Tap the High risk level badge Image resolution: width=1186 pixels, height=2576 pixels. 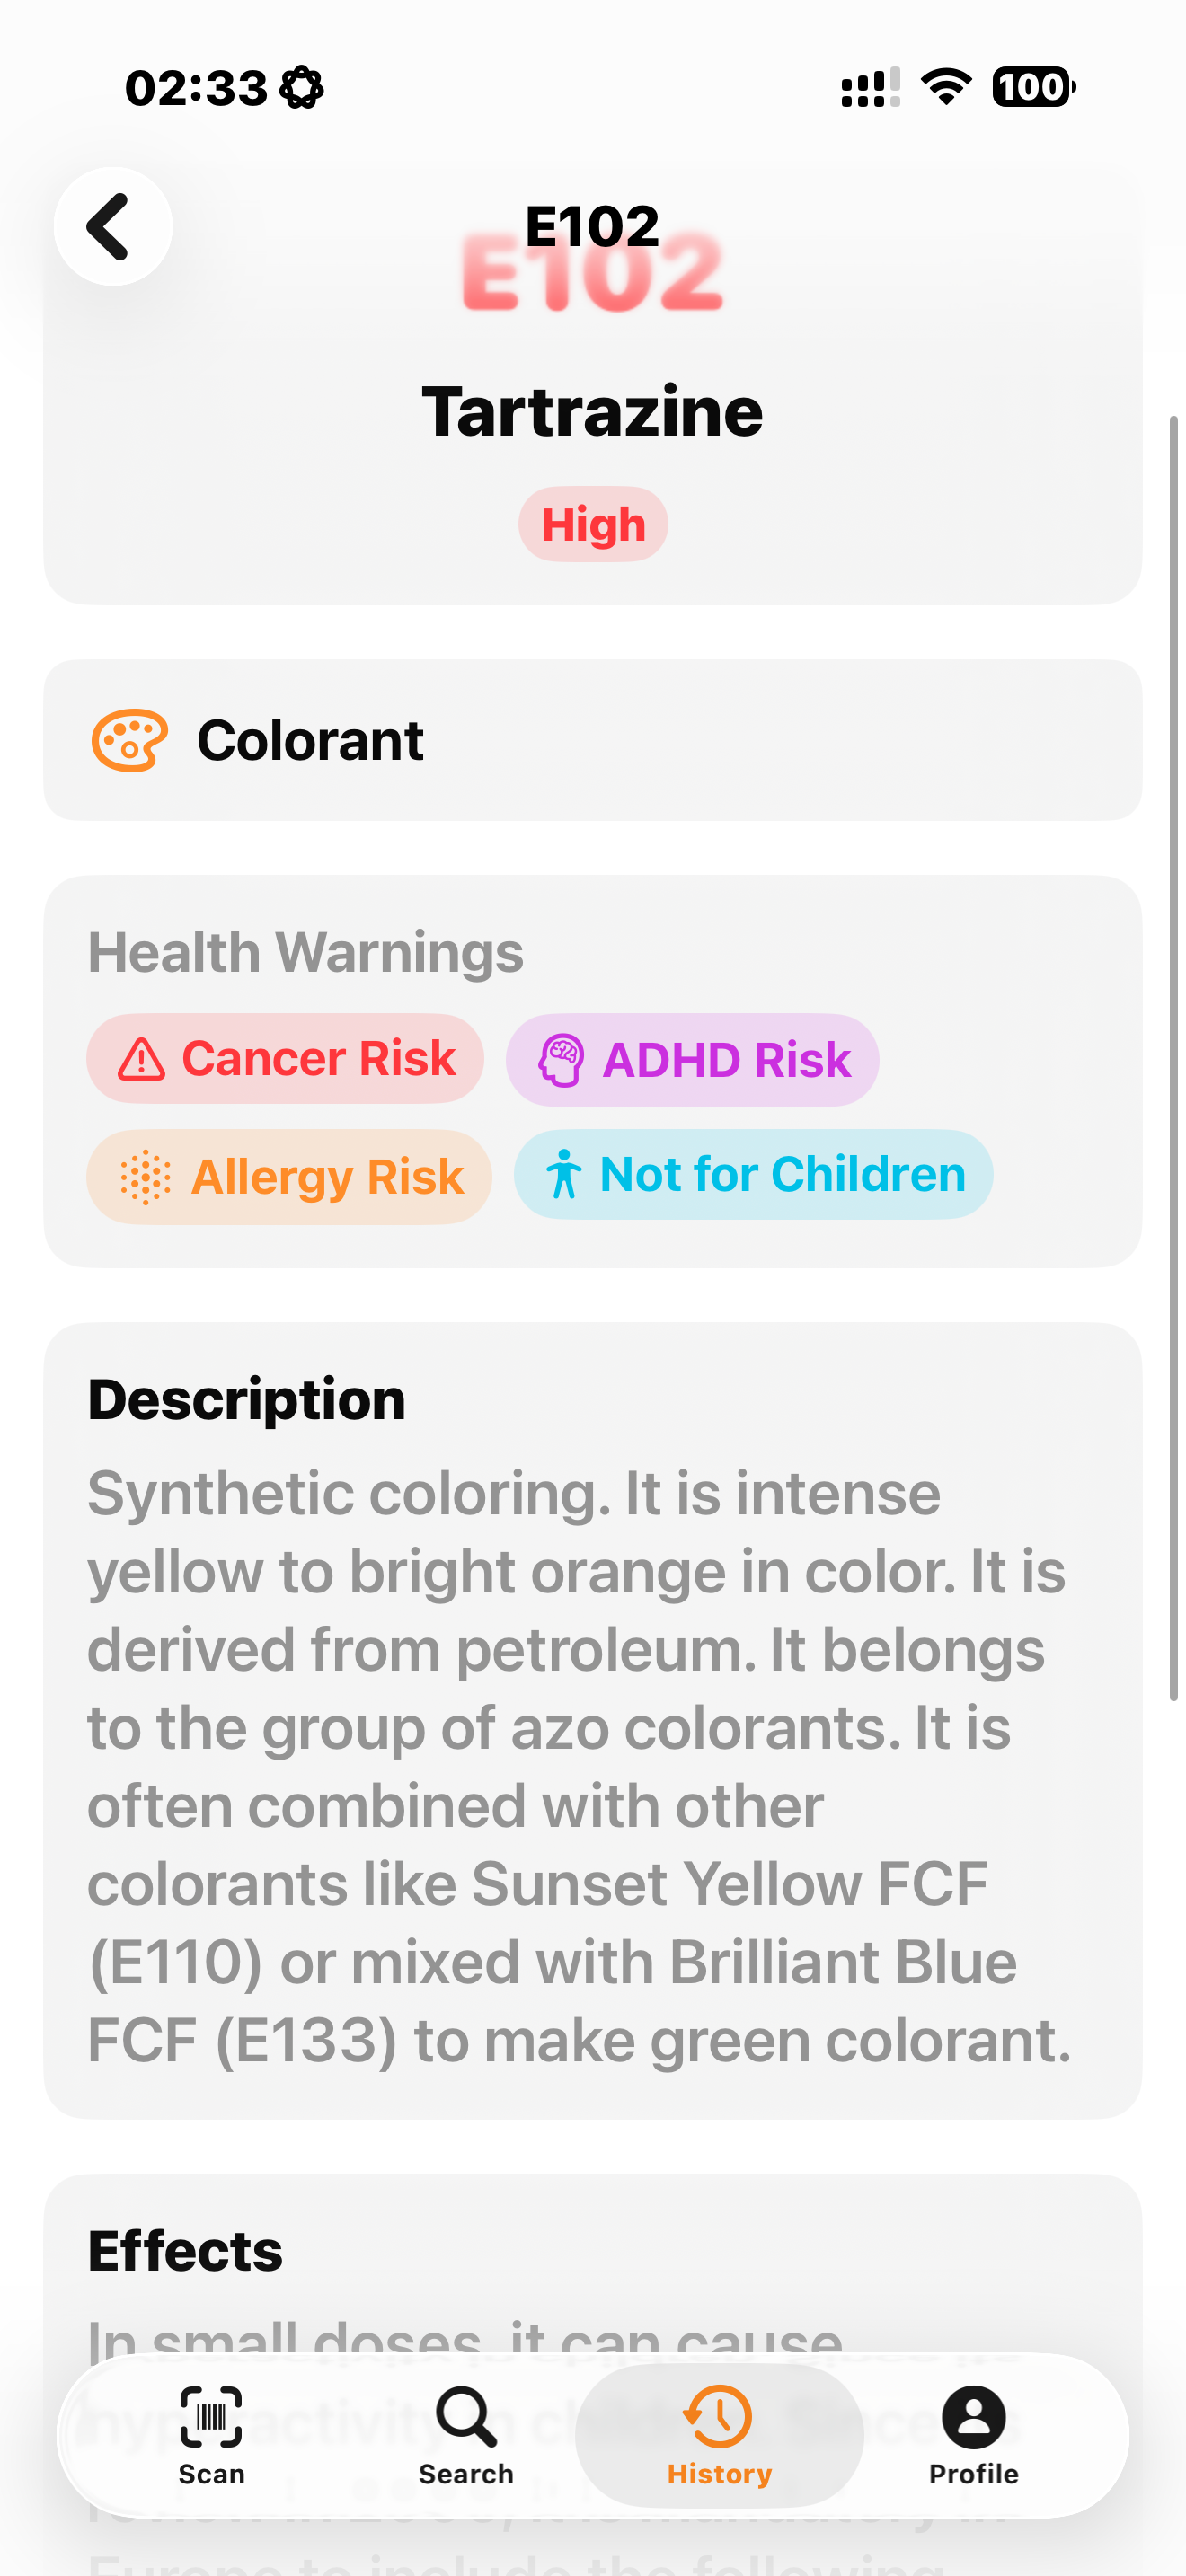[593, 524]
